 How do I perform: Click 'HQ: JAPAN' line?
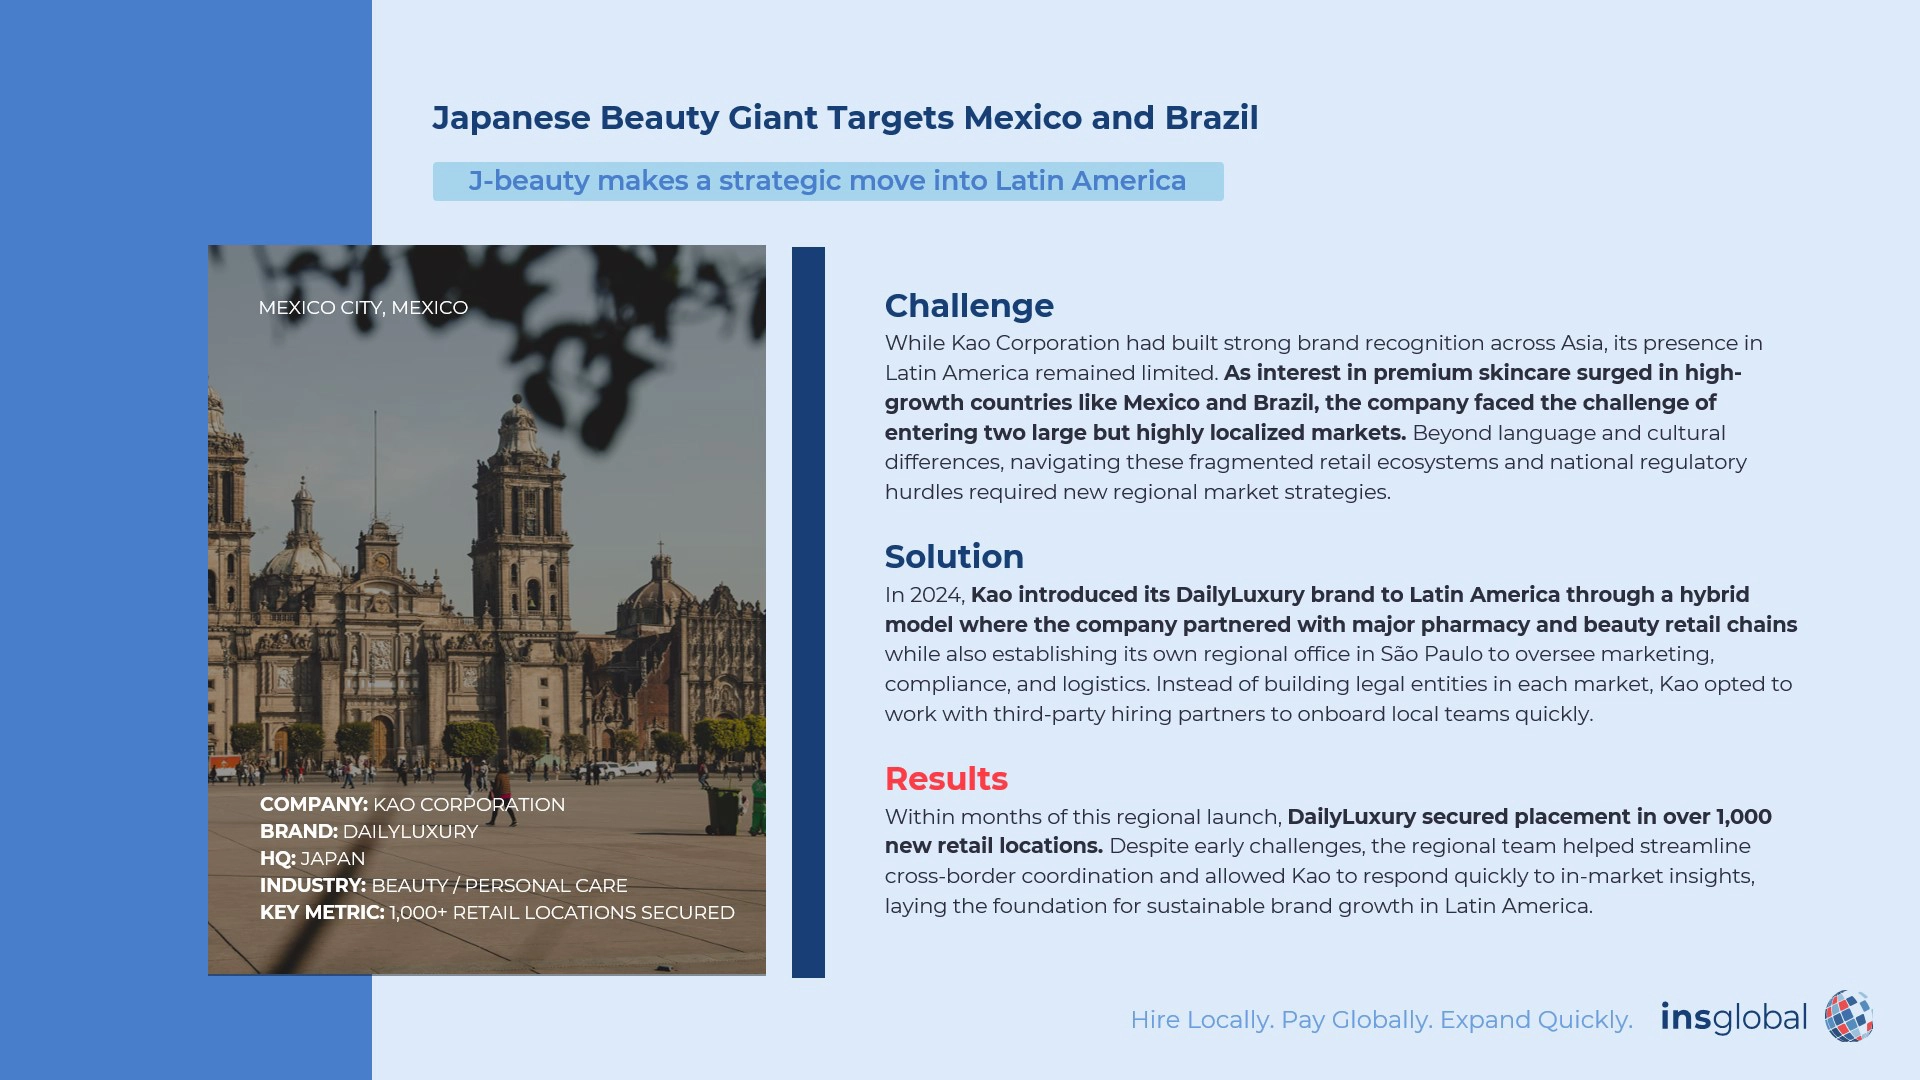point(312,859)
